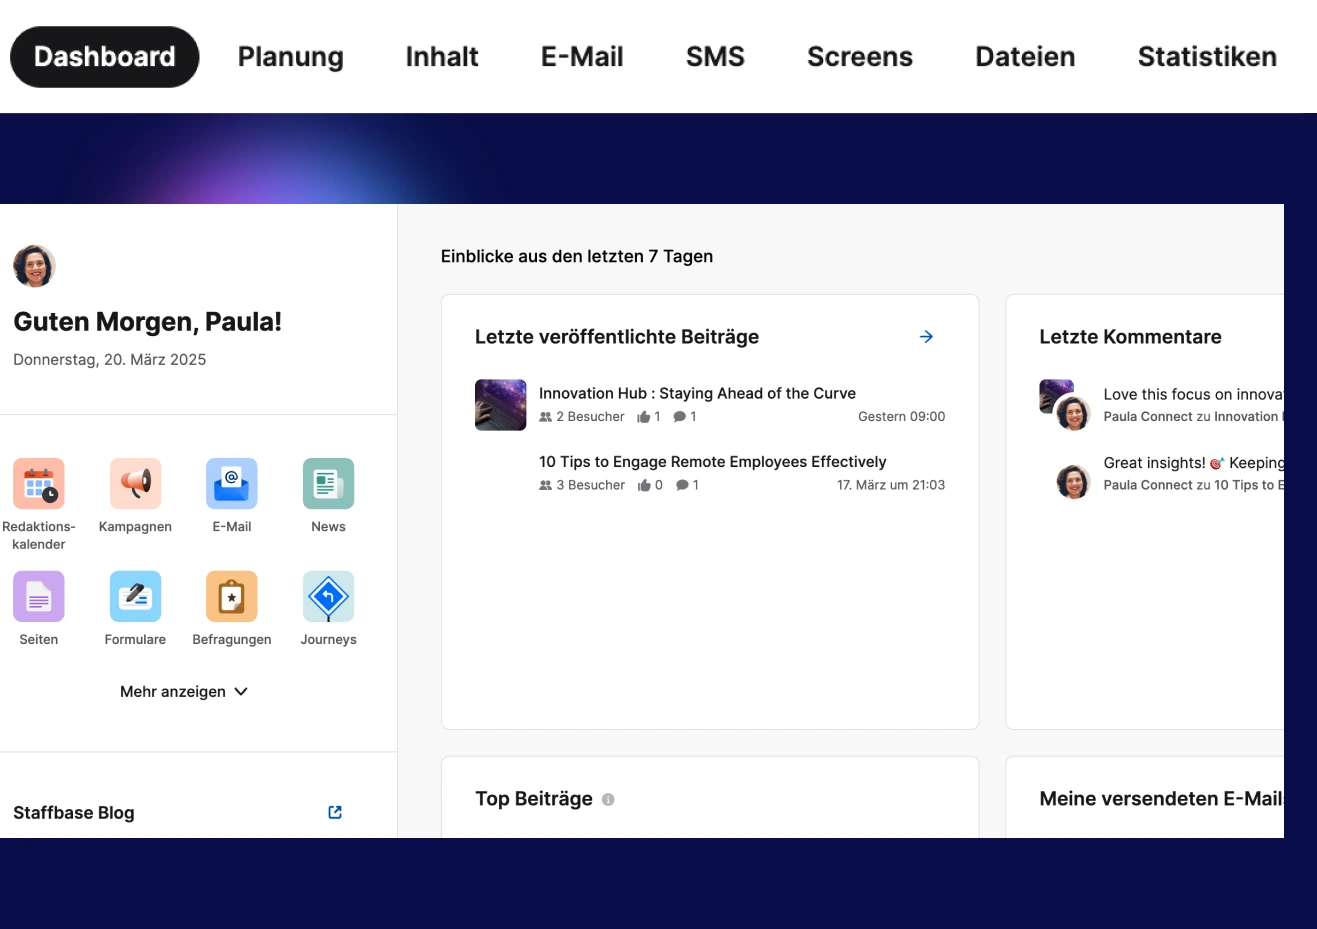Click avatar on the Love this focus comment
The image size is (1317, 929).
tap(1073, 412)
